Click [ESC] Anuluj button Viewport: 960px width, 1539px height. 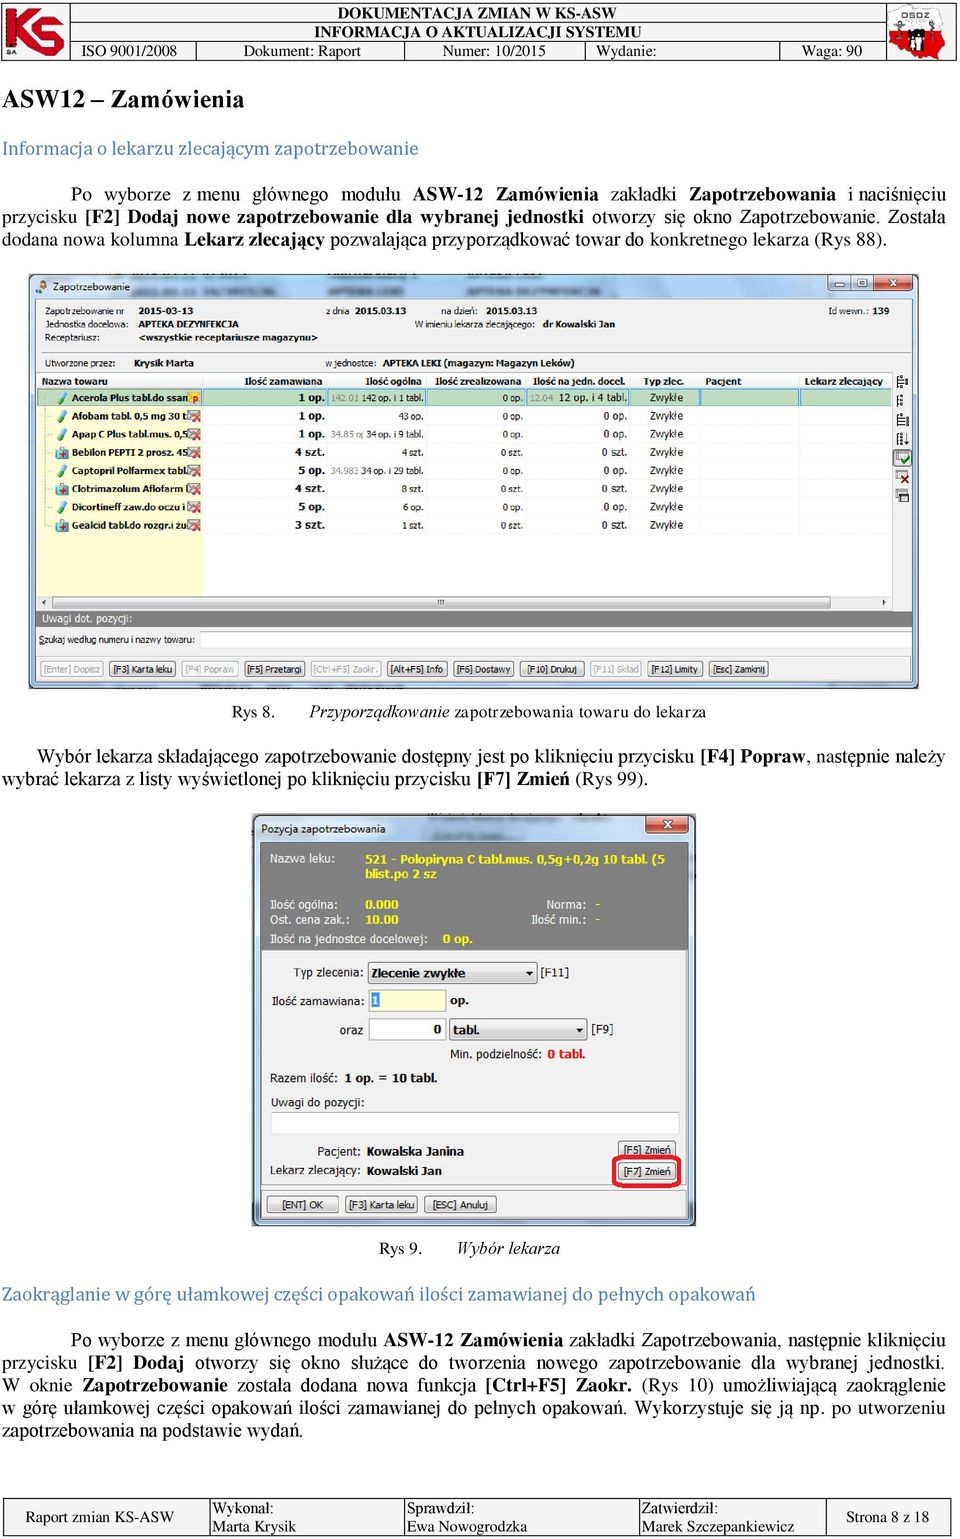pos(460,1205)
